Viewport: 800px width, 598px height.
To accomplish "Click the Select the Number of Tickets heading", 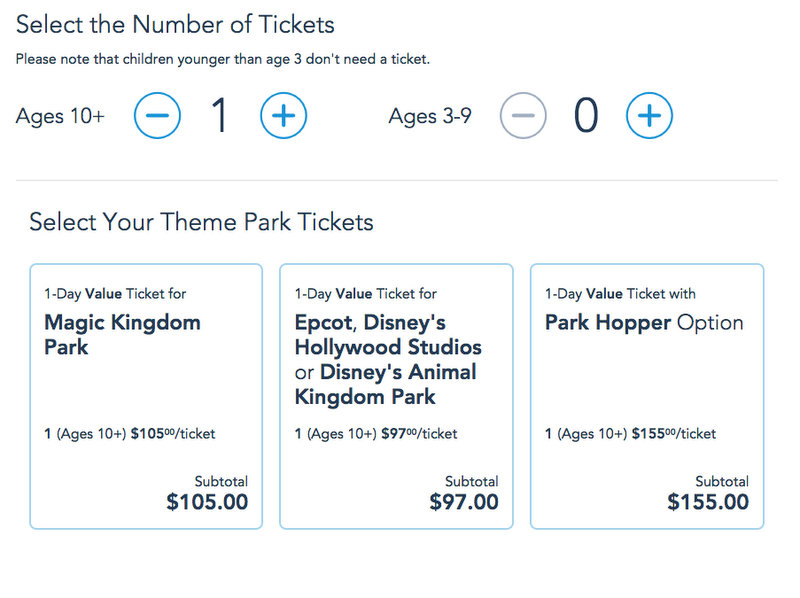I will (175, 24).
